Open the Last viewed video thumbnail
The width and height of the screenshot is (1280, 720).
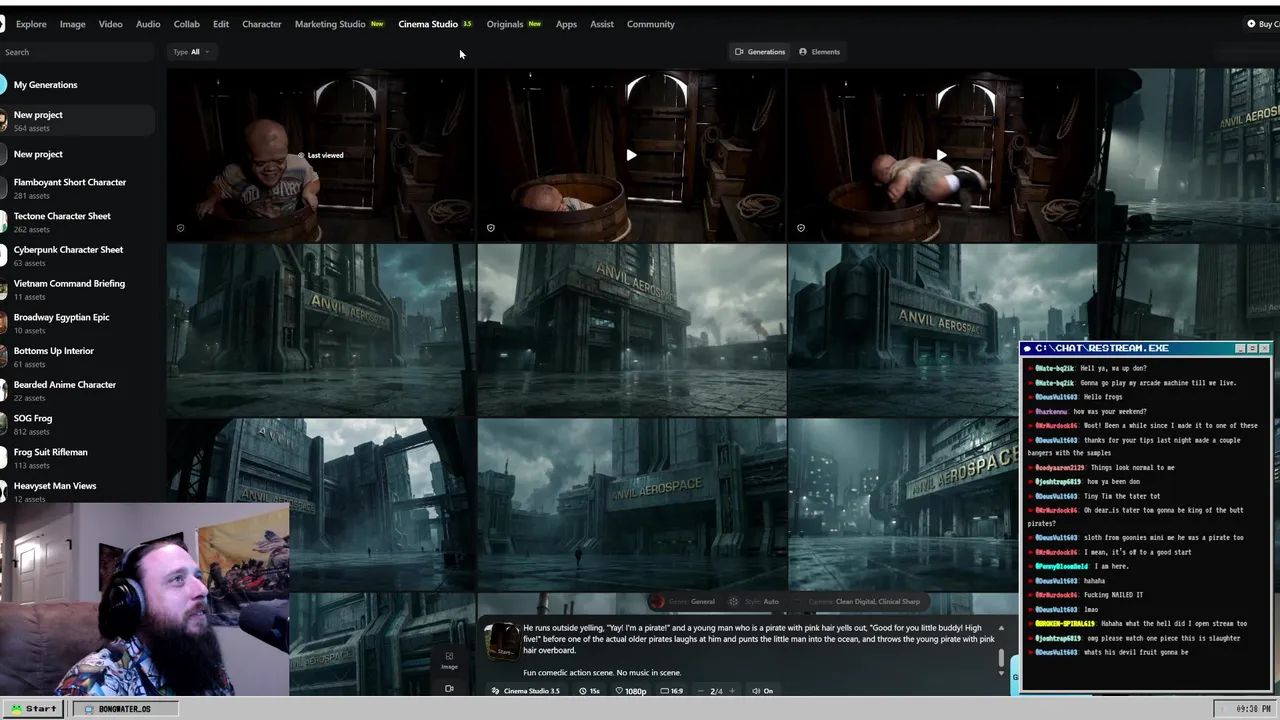pyautogui.click(x=321, y=155)
